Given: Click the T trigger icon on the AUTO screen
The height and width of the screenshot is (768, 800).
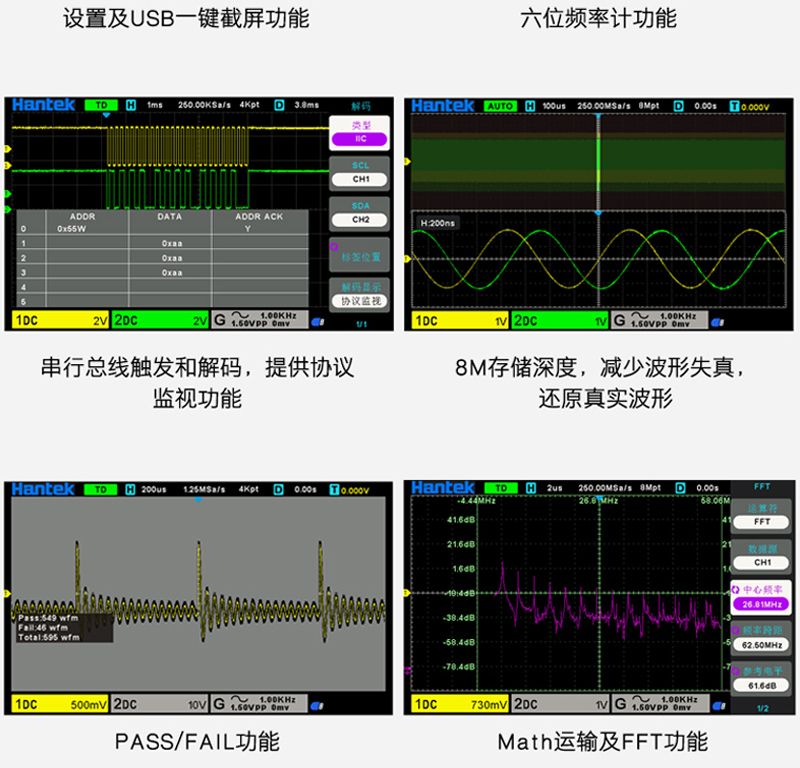Looking at the screenshot, I should (x=734, y=106).
